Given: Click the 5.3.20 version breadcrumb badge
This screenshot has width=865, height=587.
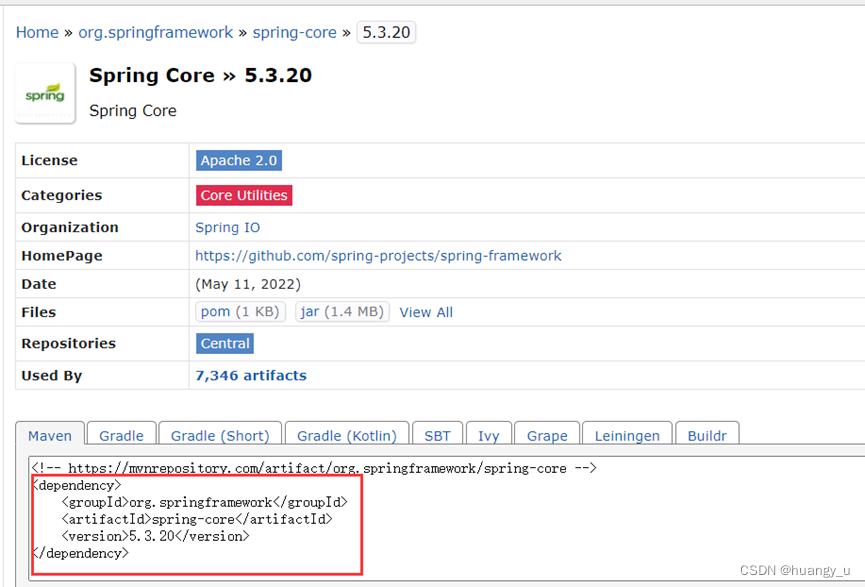Looking at the screenshot, I should [x=386, y=32].
